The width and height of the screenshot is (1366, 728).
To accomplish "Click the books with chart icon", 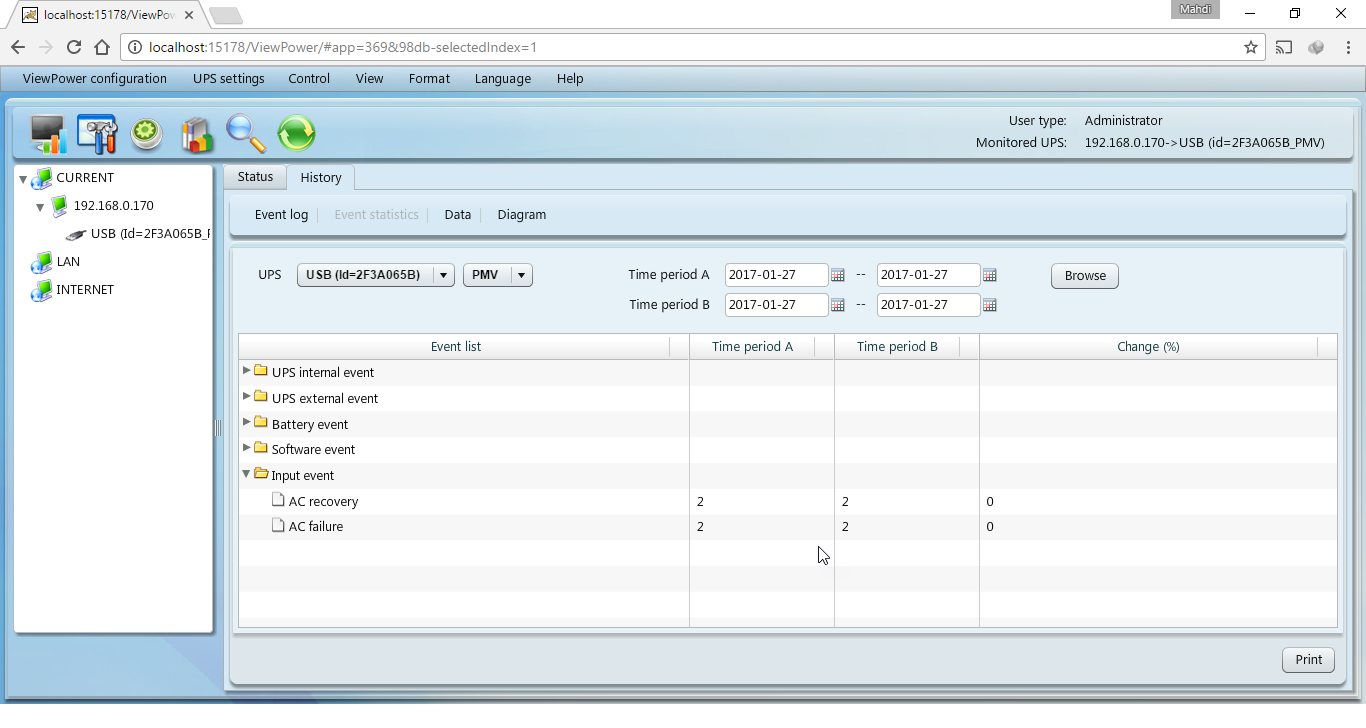I will pyautogui.click(x=197, y=134).
